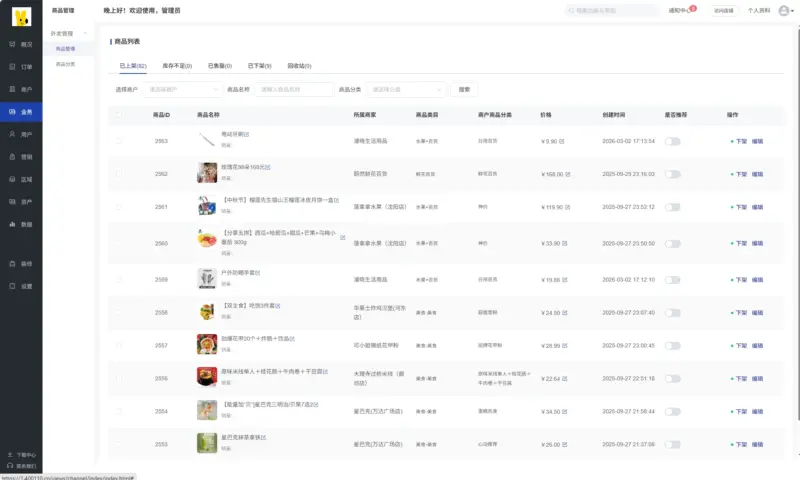Open the 选择商户 merchant dropdown
Image resolution: width=800 pixels, height=480 pixels.
tap(182, 89)
